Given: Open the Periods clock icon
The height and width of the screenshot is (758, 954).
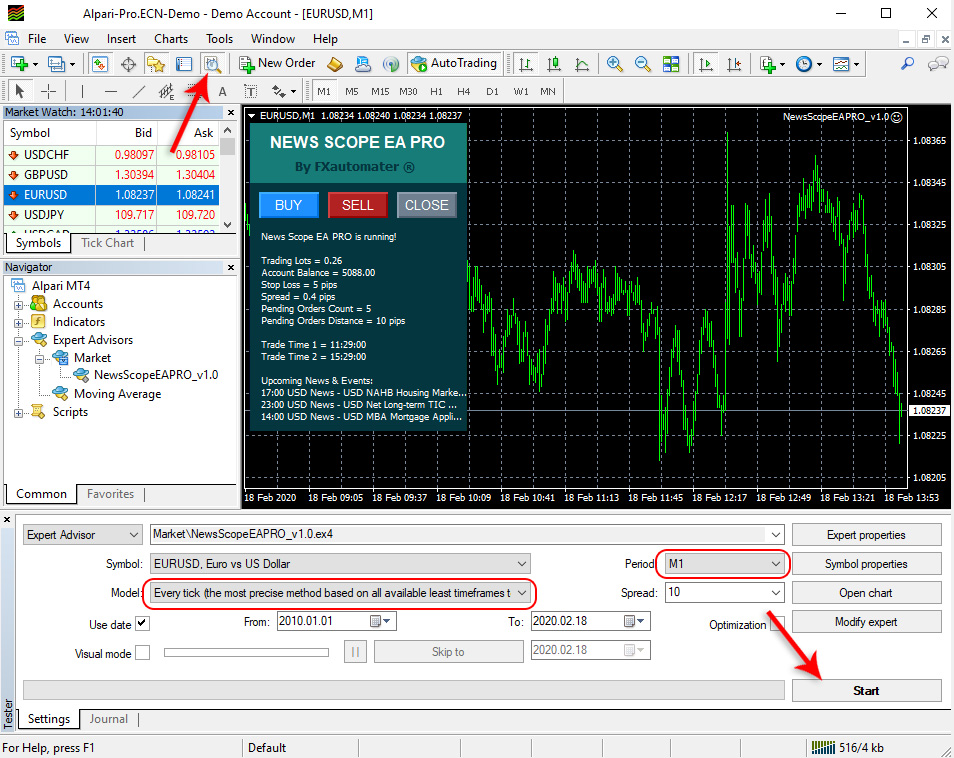Looking at the screenshot, I should point(804,64).
